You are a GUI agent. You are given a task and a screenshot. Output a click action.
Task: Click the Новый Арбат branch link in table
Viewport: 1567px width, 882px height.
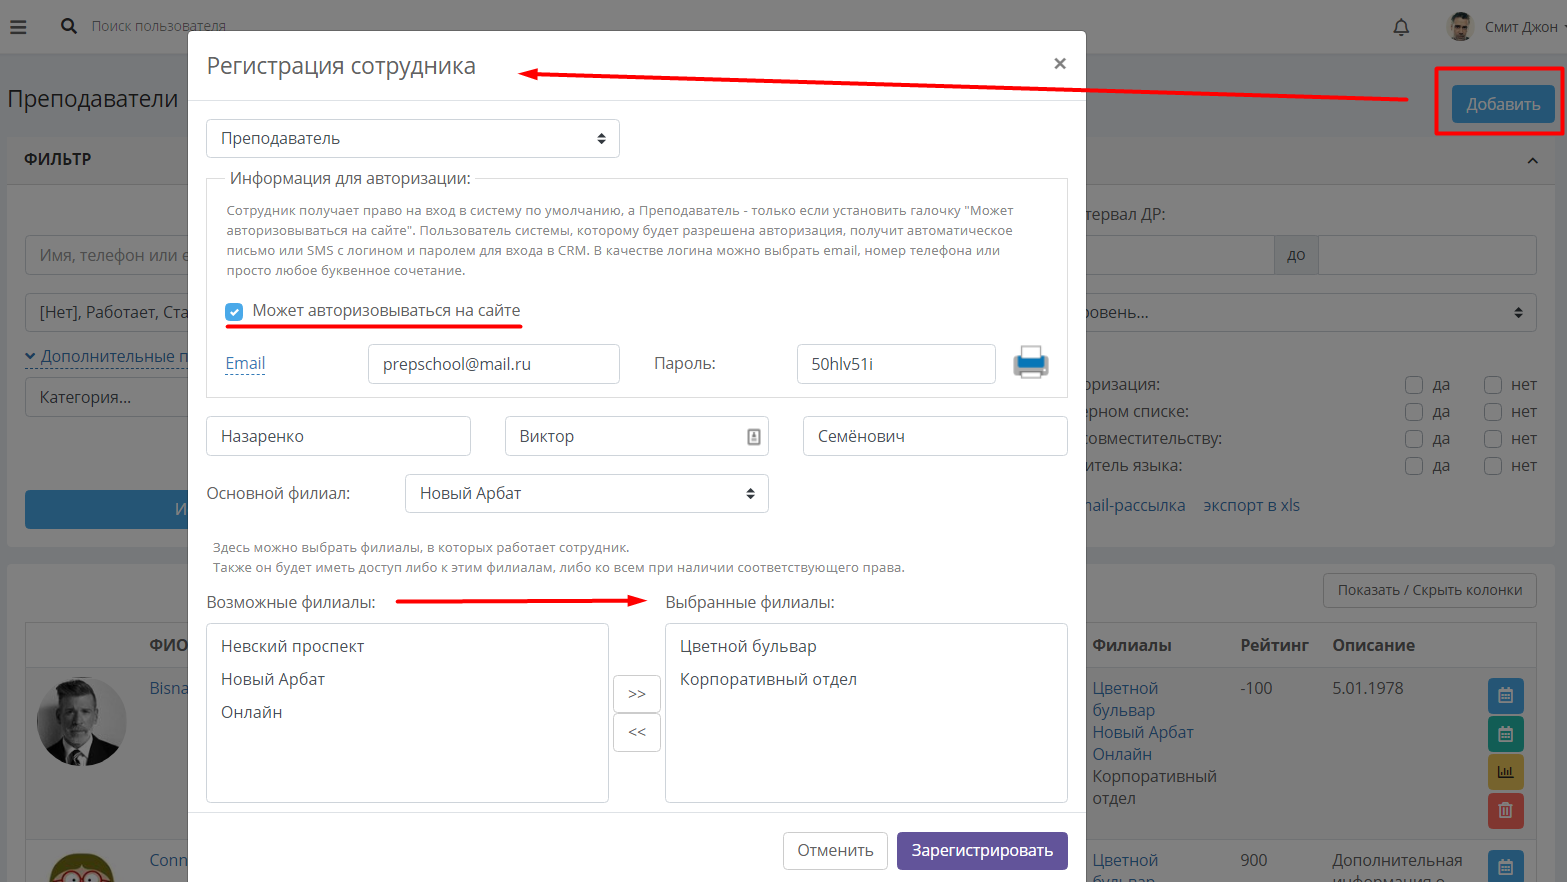pos(1142,733)
